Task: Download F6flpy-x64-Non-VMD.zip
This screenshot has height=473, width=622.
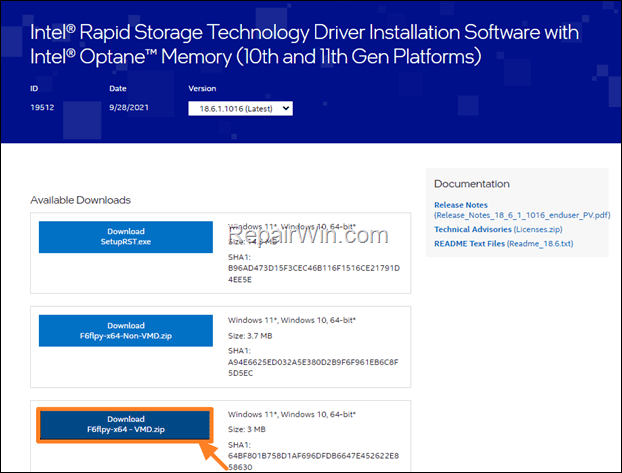Action: pyautogui.click(x=126, y=331)
